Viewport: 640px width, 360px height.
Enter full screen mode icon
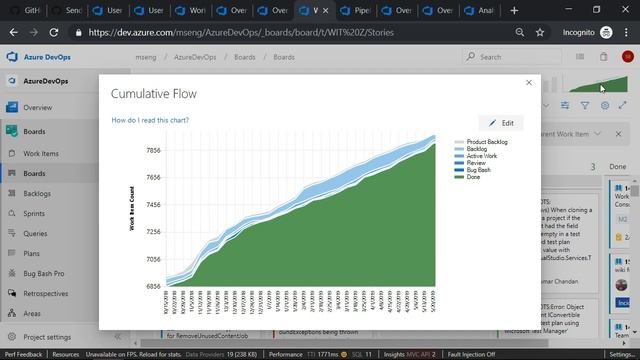(622, 105)
